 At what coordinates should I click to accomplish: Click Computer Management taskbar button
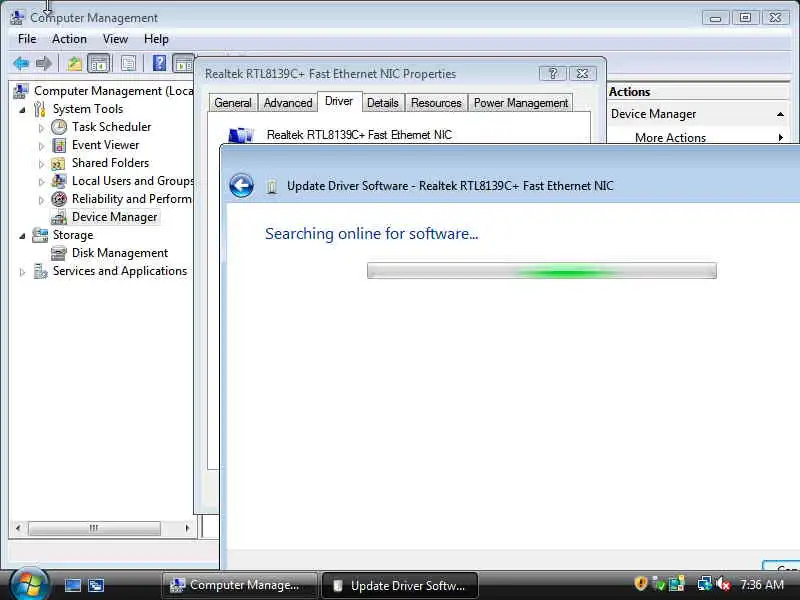tap(239, 585)
